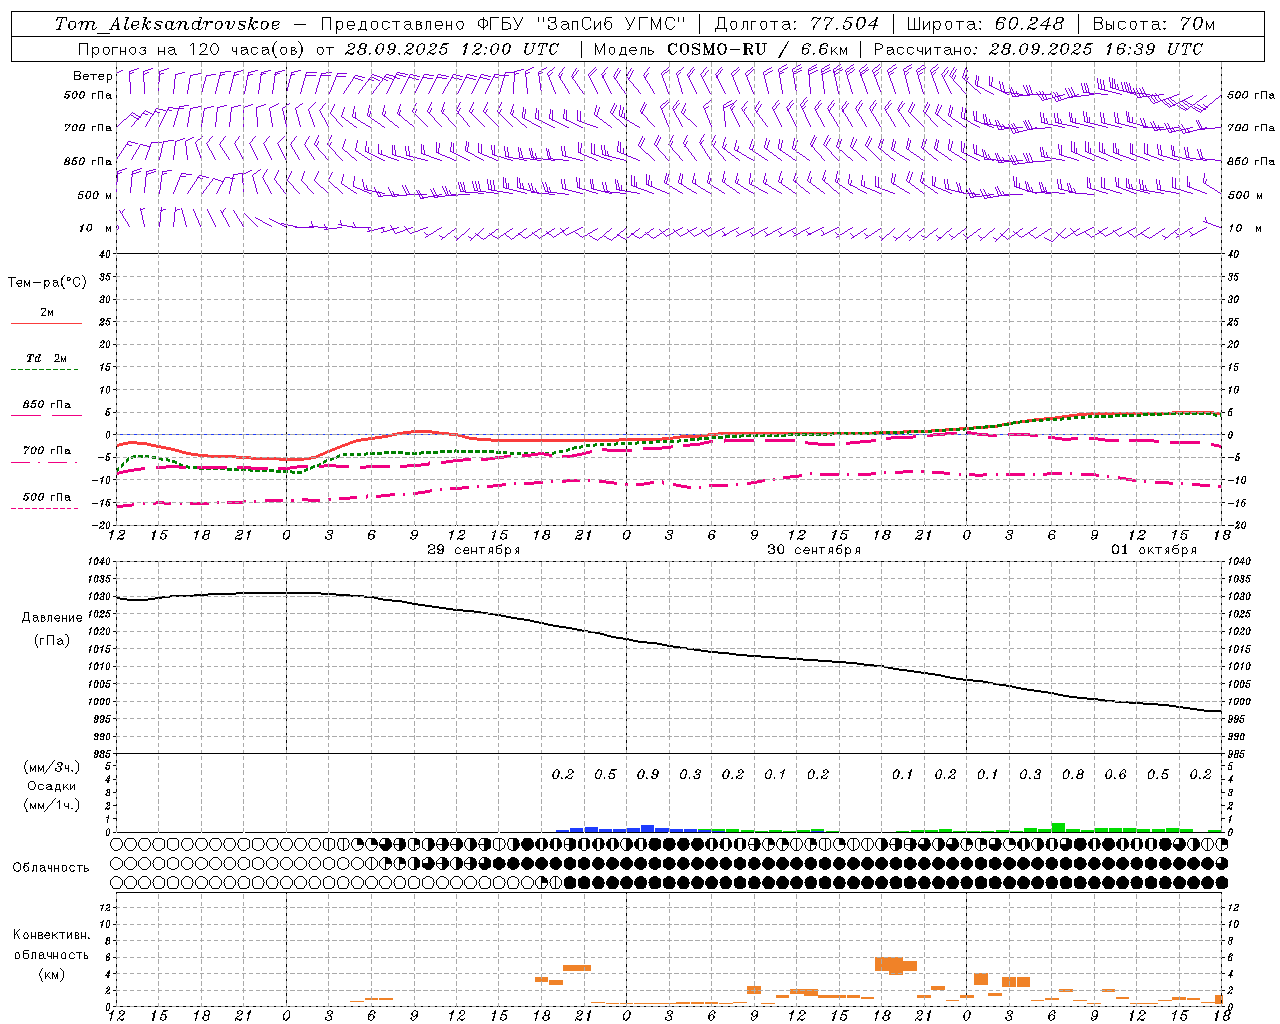The image size is (1280, 1024).
Task: Click the (мм/3ч.) precipitation unit label
Action: 52,767
